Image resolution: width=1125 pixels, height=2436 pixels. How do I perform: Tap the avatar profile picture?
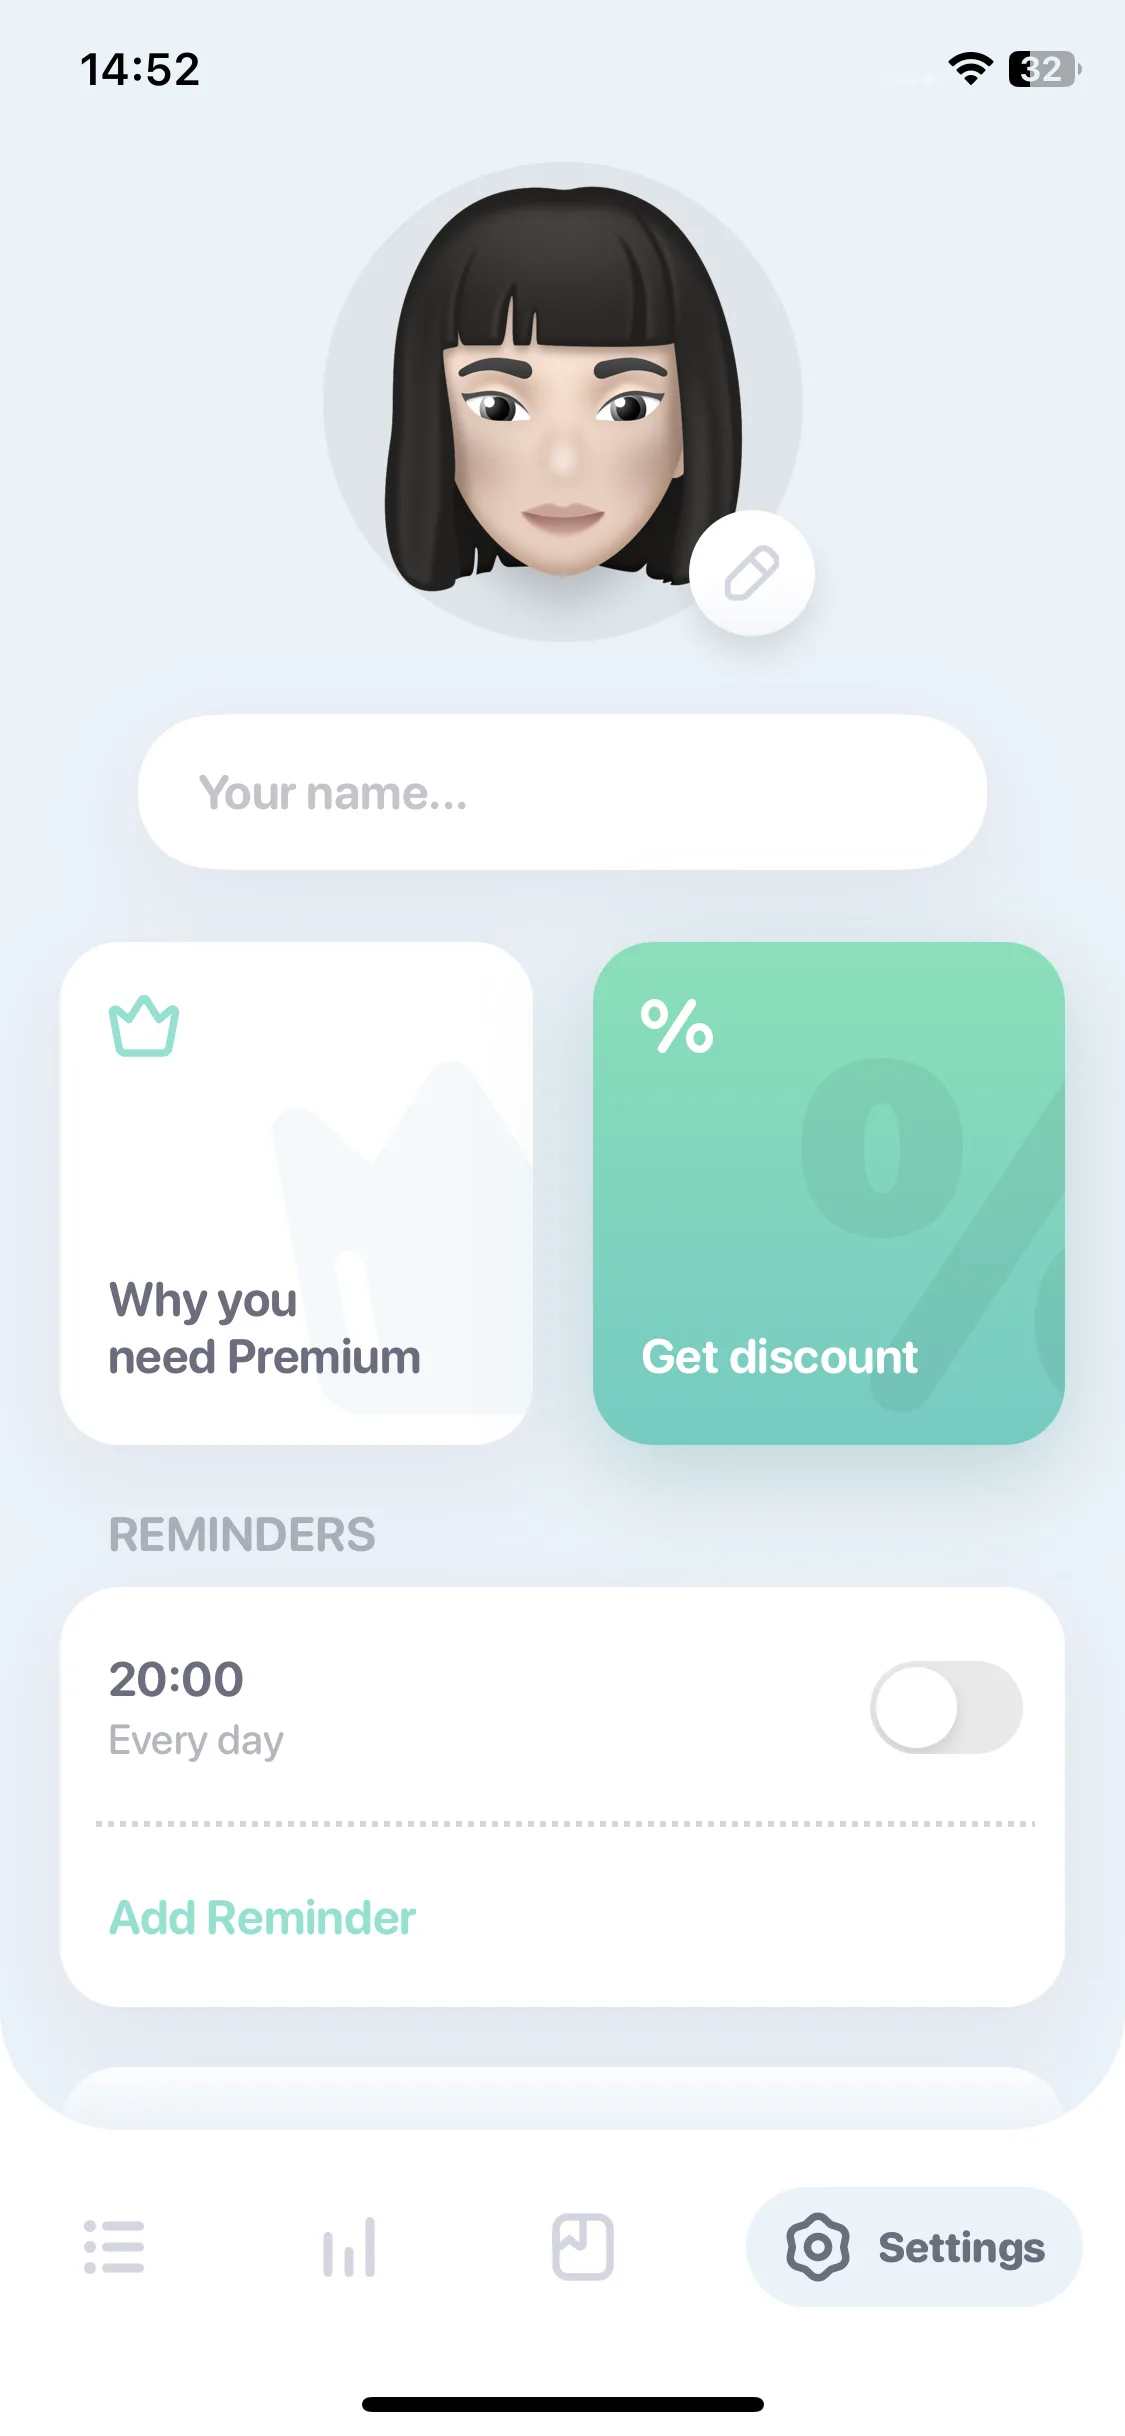pos(562,402)
